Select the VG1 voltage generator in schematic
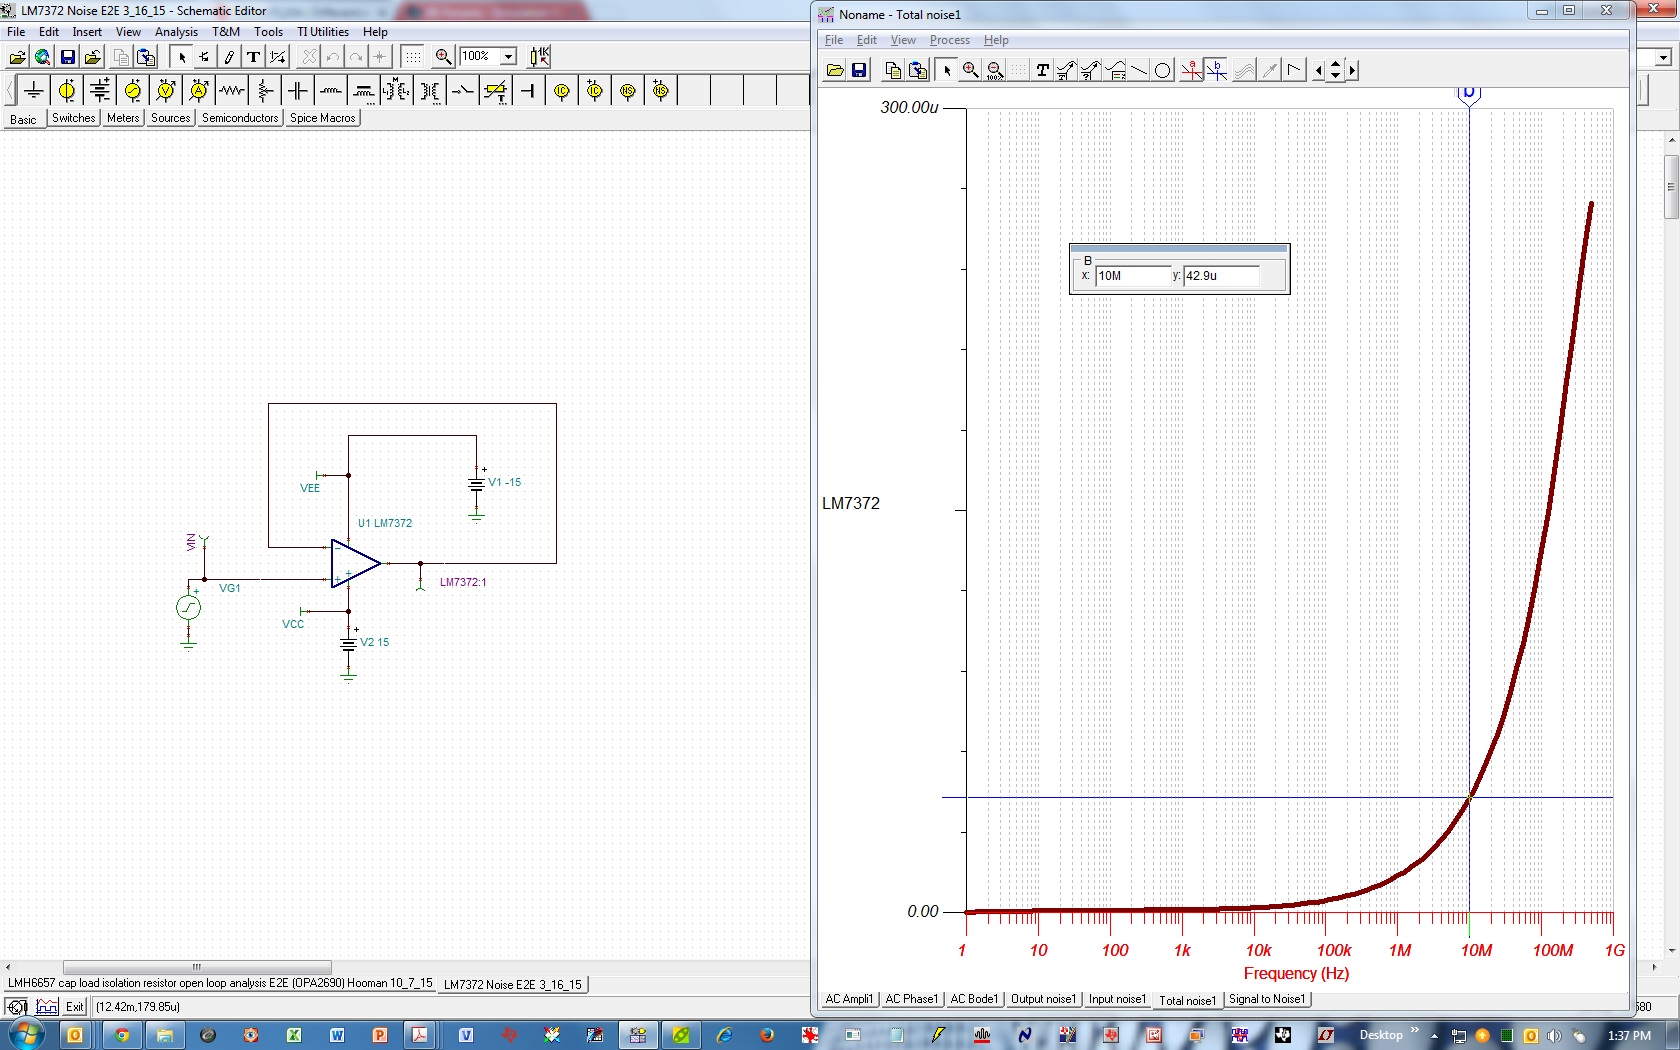Image resolution: width=1680 pixels, height=1050 pixels. tap(188, 607)
